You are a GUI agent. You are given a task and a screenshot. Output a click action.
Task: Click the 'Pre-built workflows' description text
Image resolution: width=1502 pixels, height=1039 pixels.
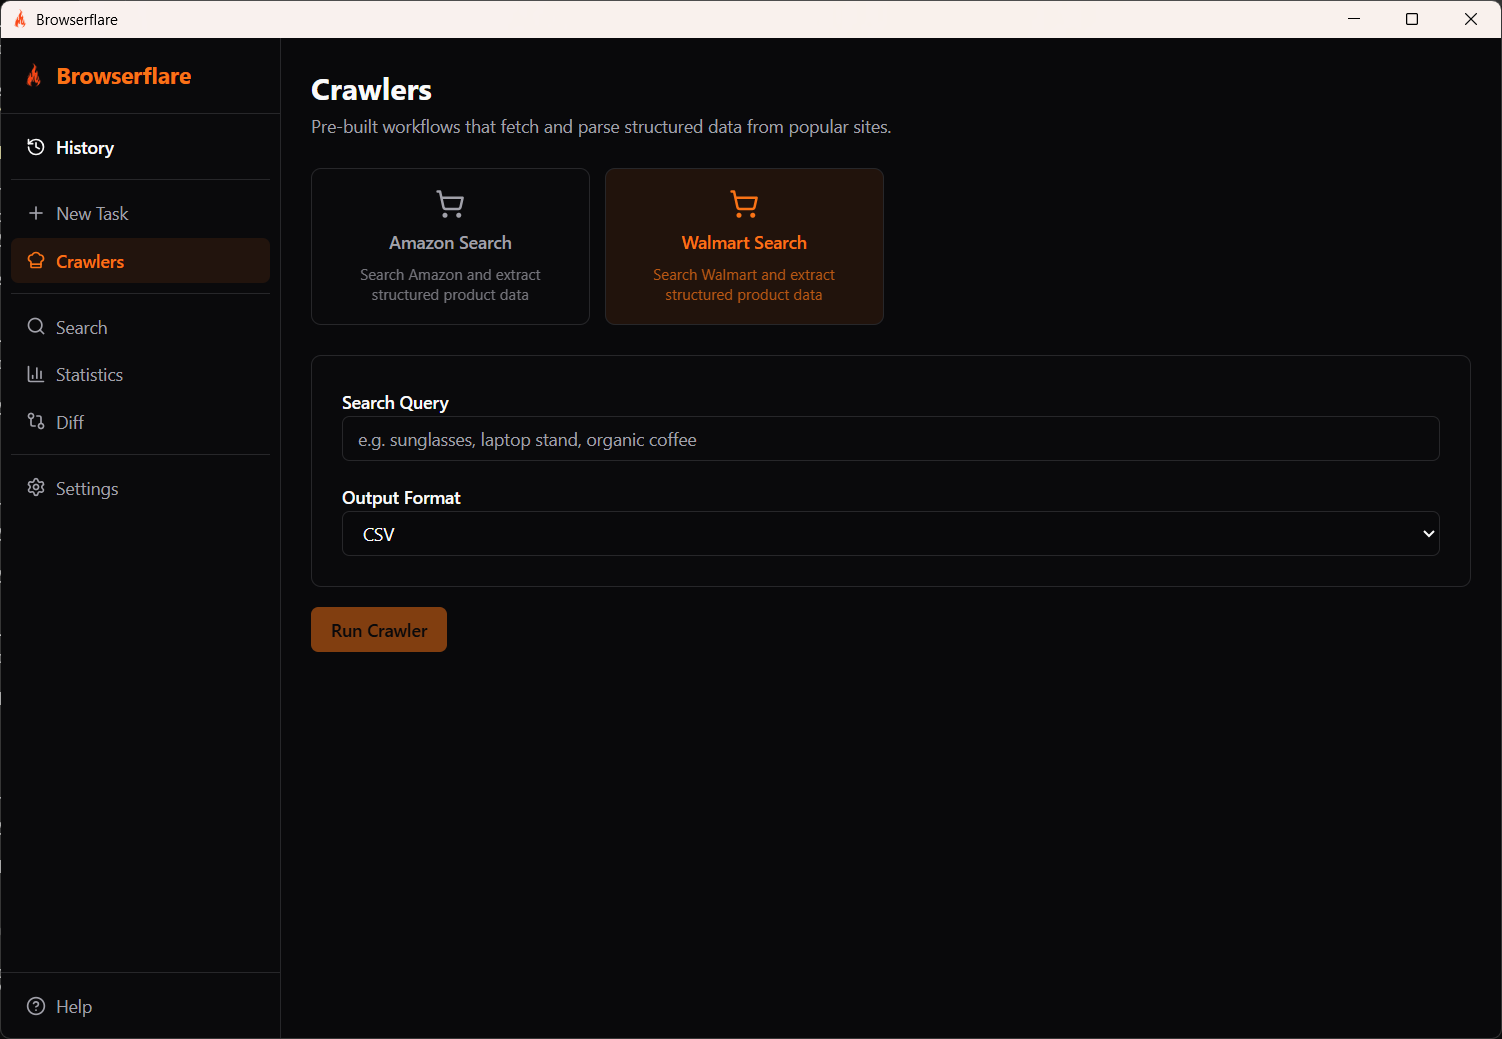click(x=601, y=127)
